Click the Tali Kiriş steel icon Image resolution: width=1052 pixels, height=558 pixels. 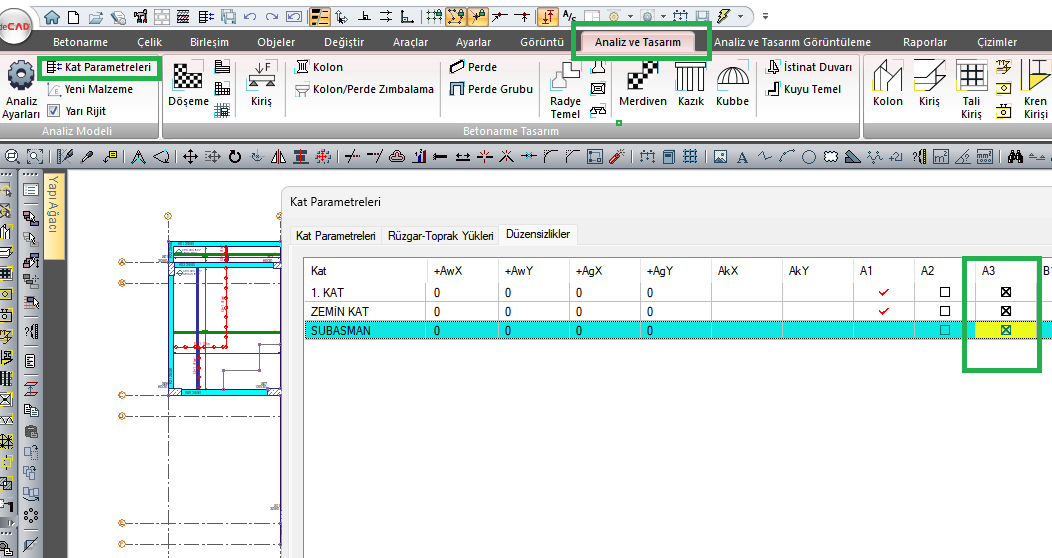click(x=971, y=77)
